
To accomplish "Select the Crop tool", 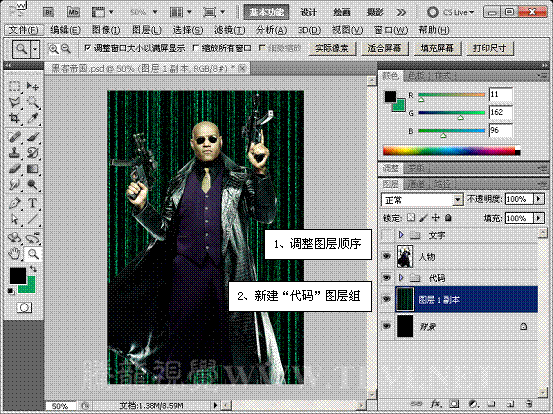I will [14, 118].
